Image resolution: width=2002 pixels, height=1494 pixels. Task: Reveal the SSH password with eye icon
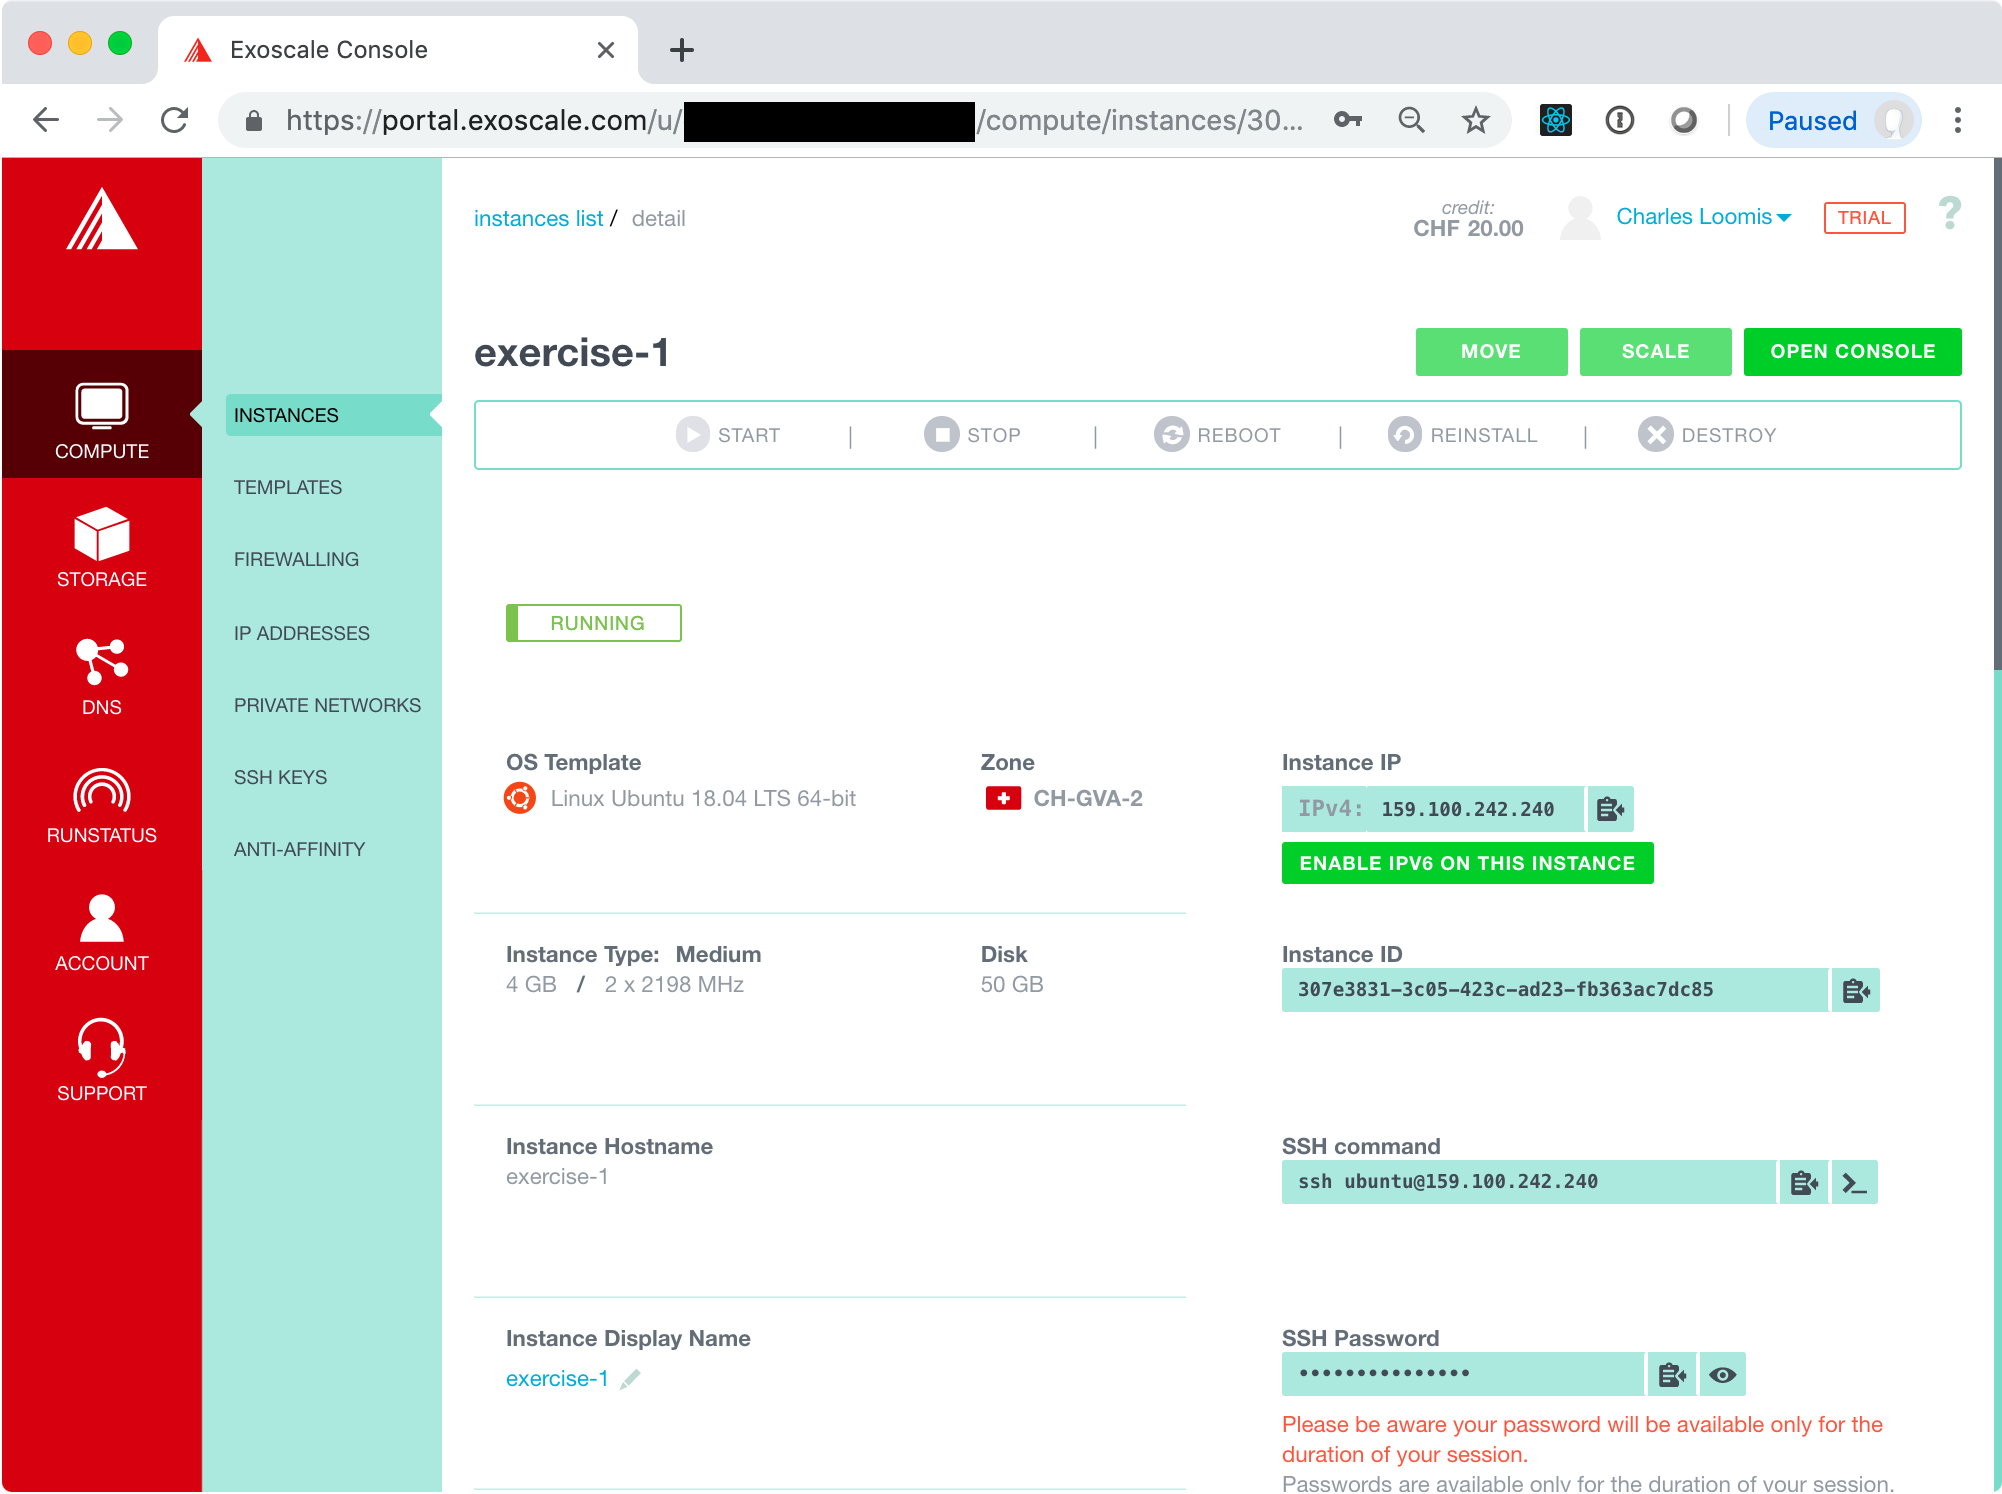[1722, 1375]
